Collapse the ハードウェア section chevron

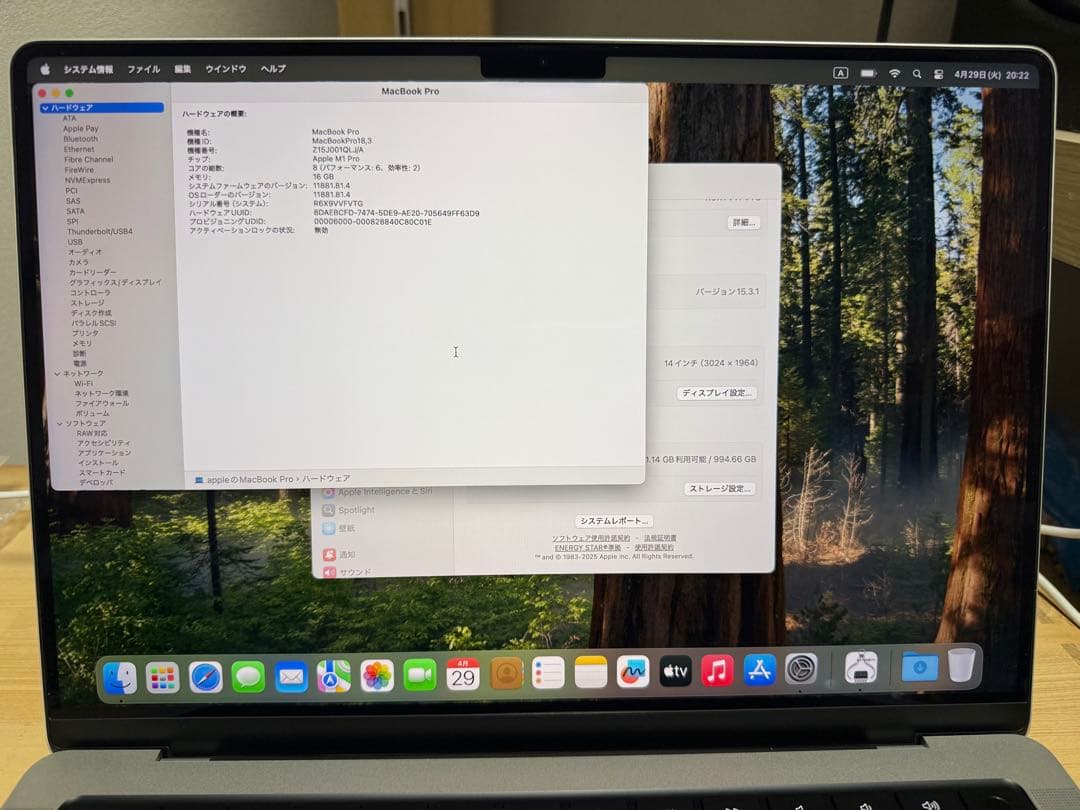point(45,108)
